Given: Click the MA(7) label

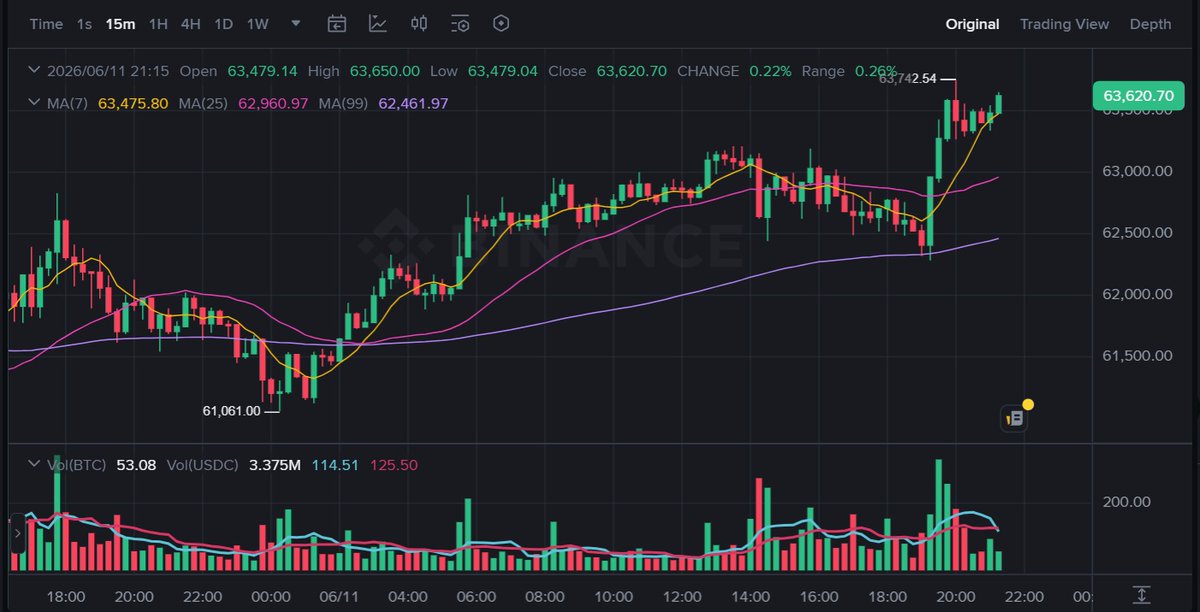Looking at the screenshot, I should 67,103.
